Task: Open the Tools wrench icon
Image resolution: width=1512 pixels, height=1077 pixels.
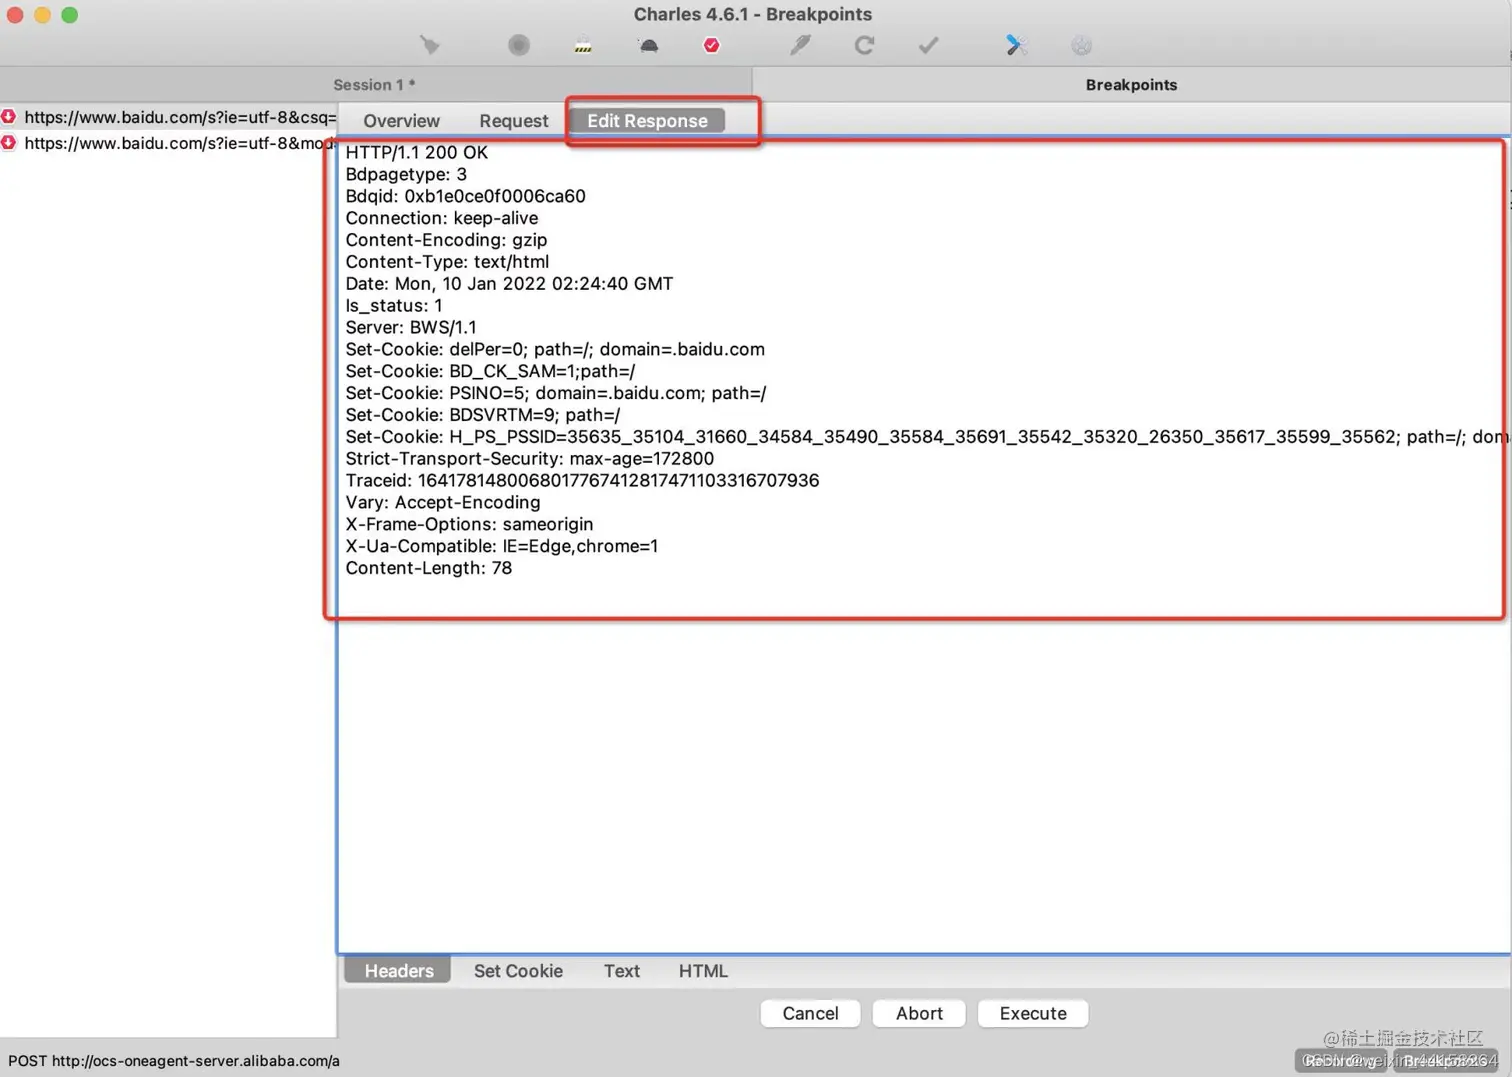Action: pos(1016,45)
